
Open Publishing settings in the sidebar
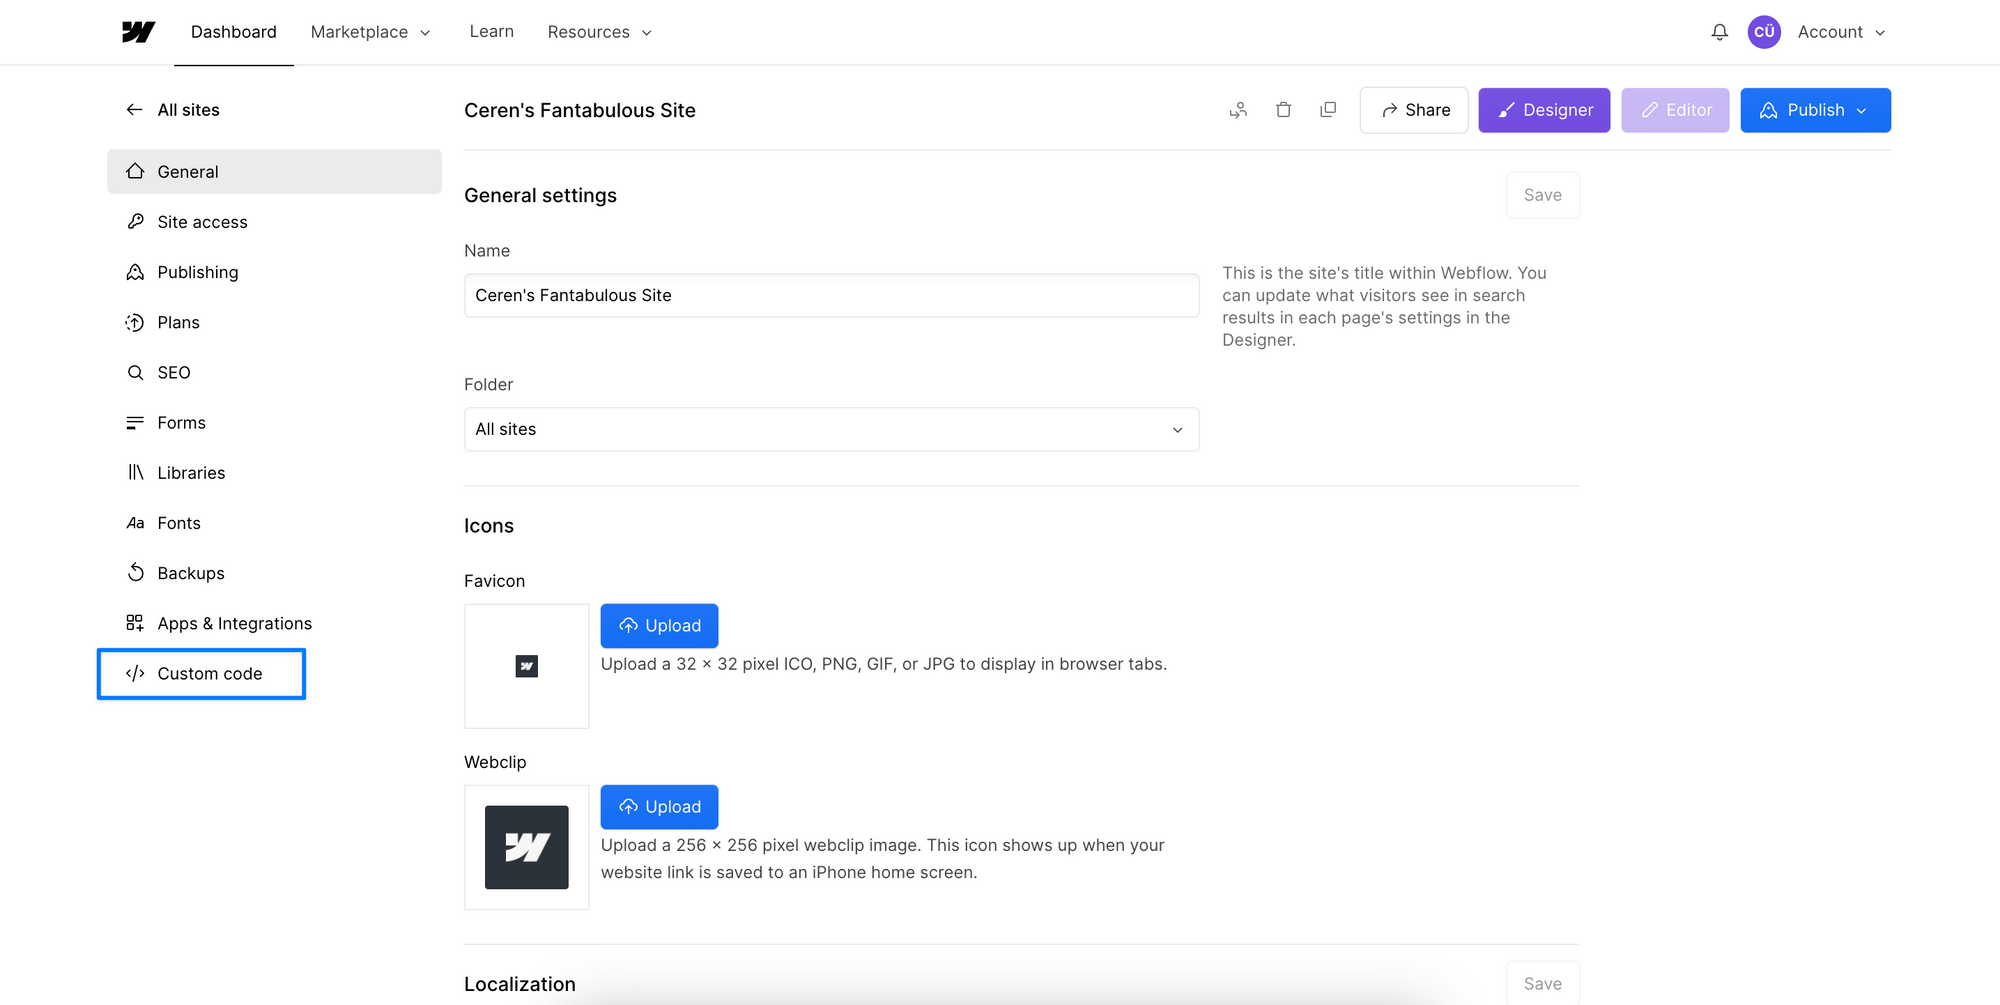(x=274, y=272)
